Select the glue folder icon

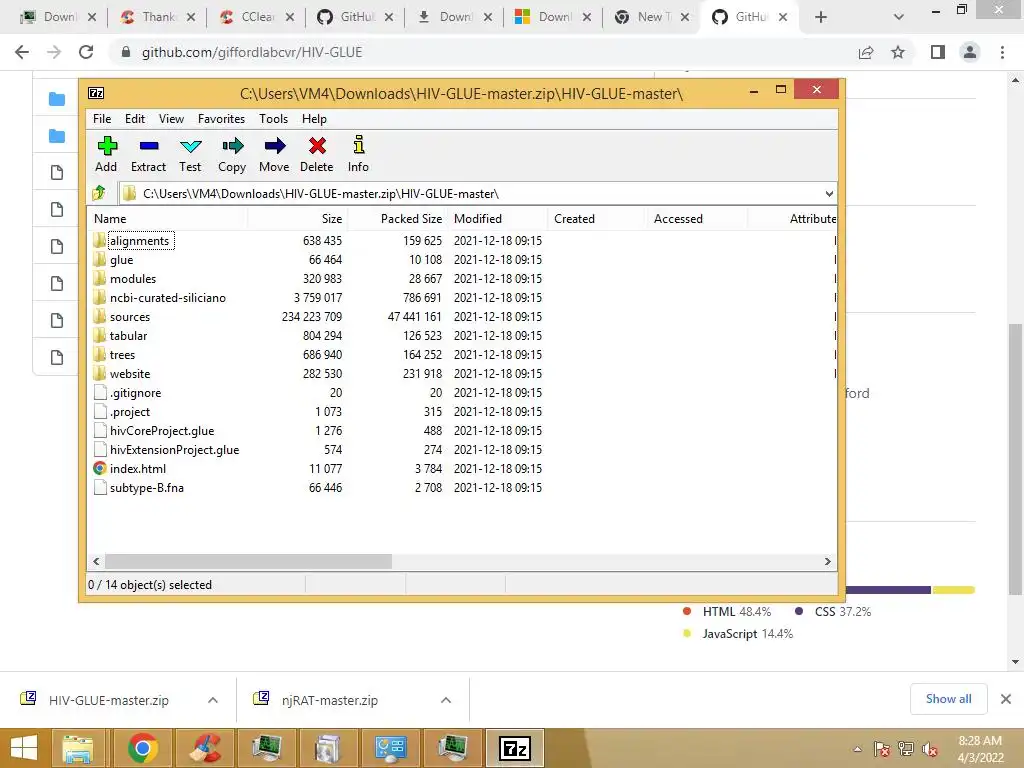(99, 259)
